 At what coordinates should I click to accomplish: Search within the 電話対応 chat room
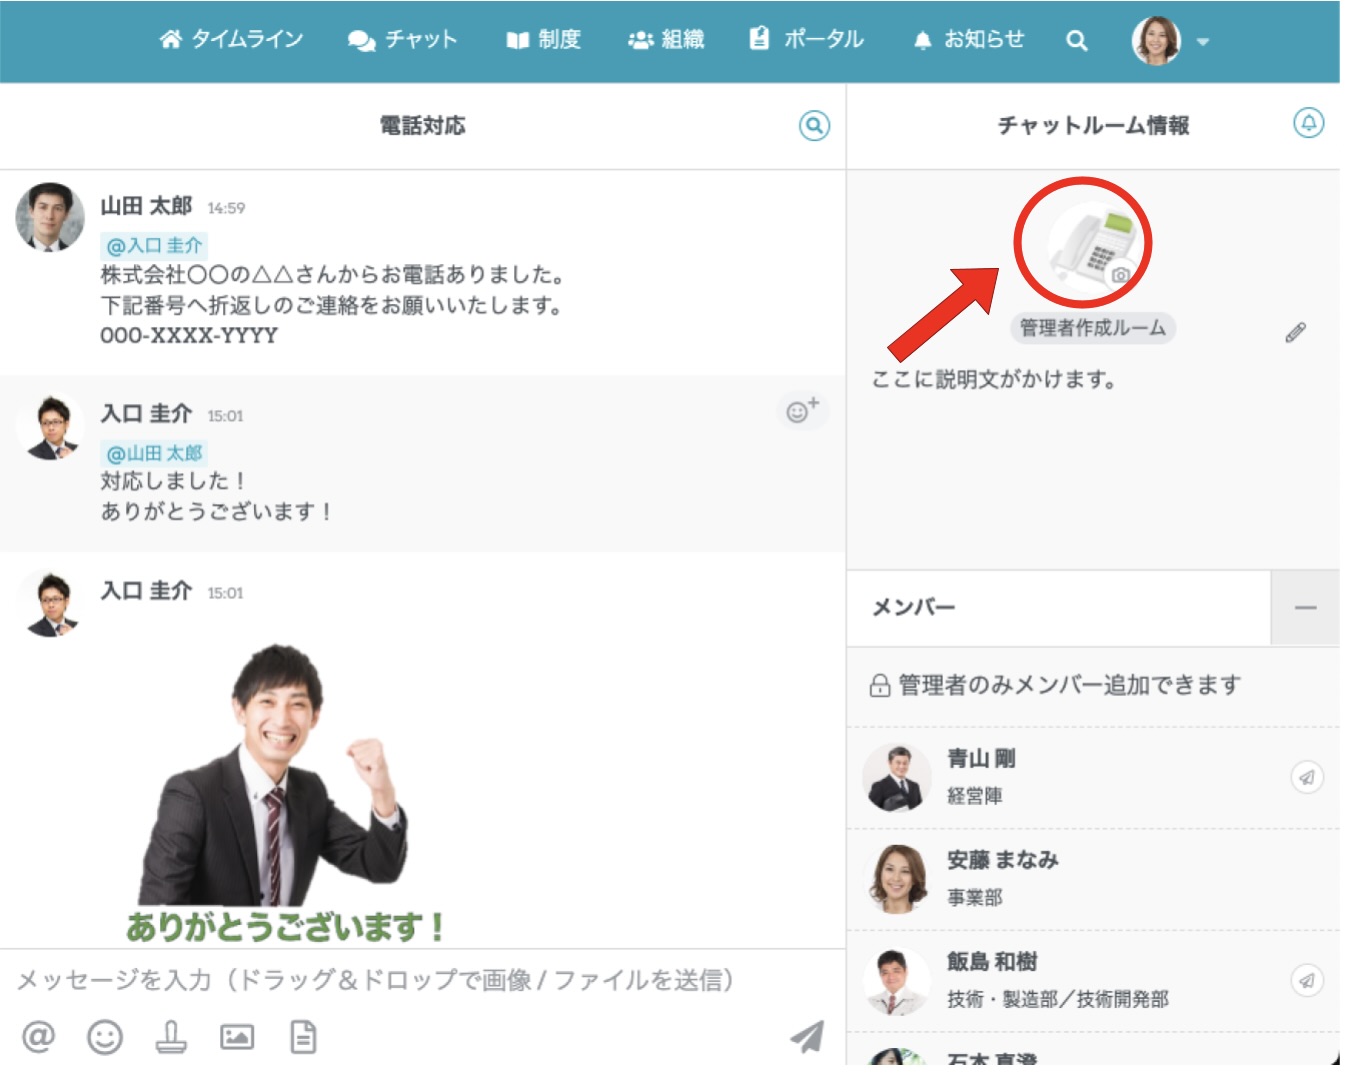[814, 126]
